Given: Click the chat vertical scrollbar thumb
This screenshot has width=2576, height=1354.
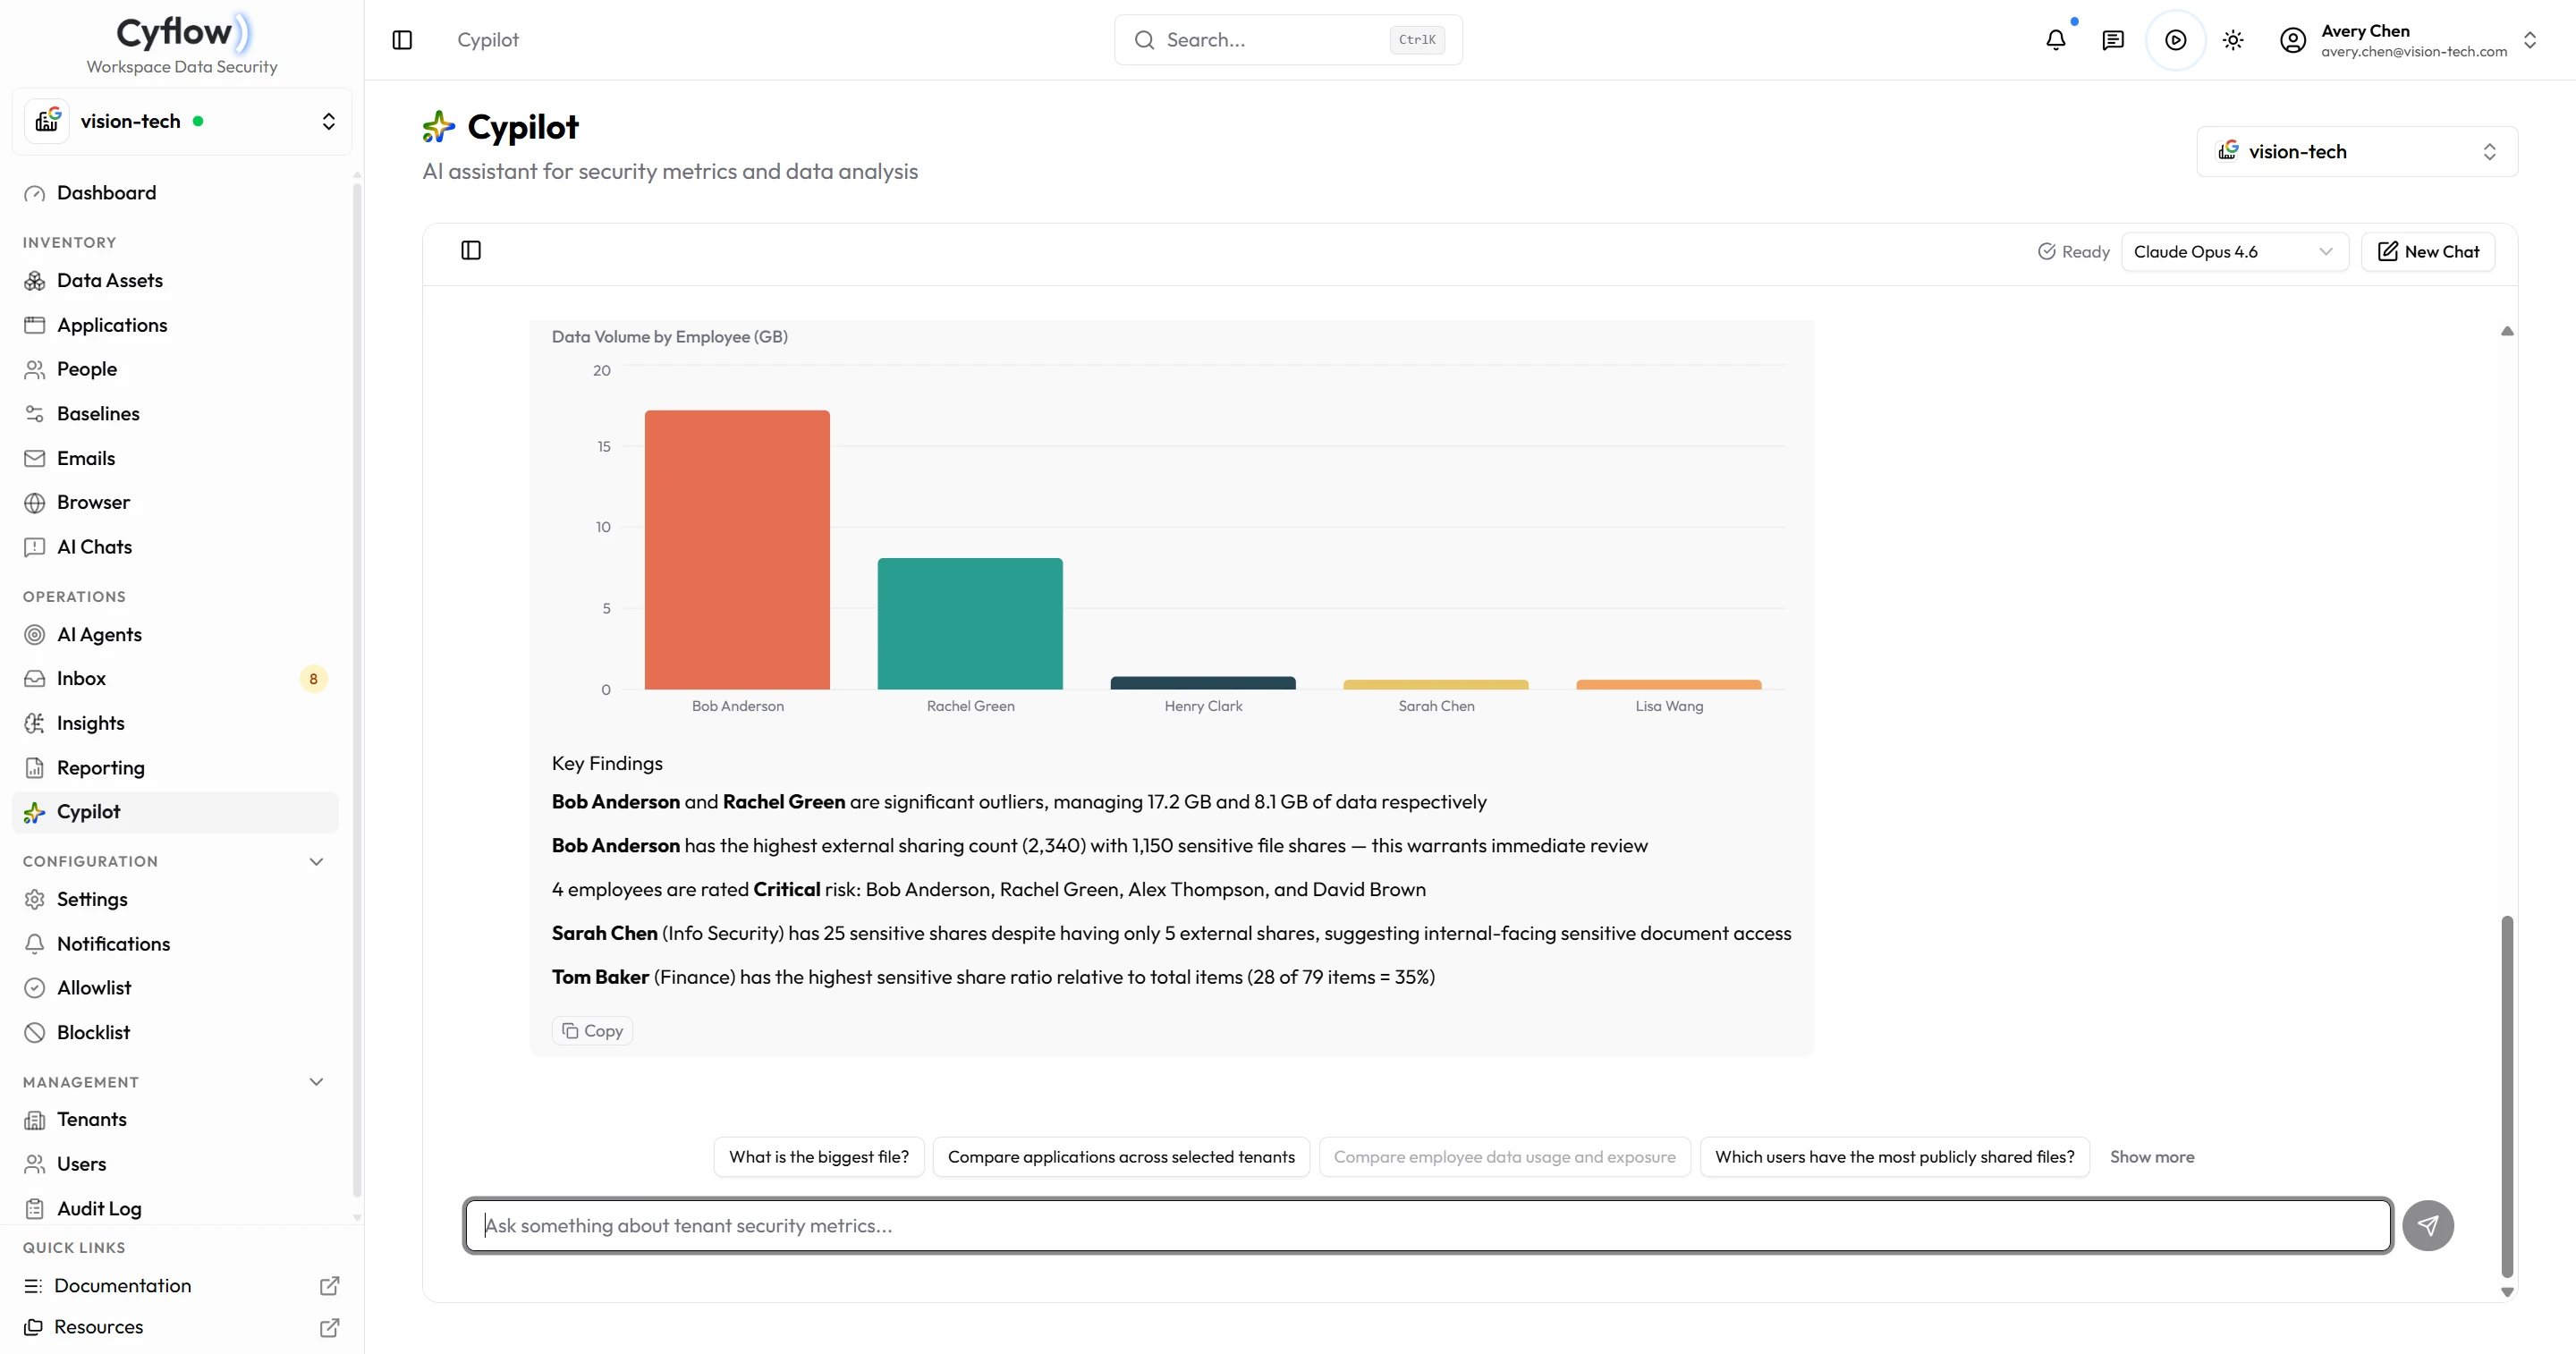Looking at the screenshot, I should point(2507,1096).
